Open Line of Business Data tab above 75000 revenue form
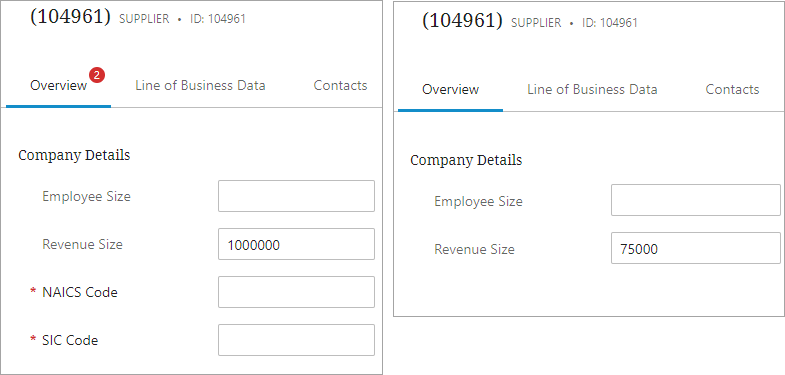The height and width of the screenshot is (375, 785). [x=592, y=90]
